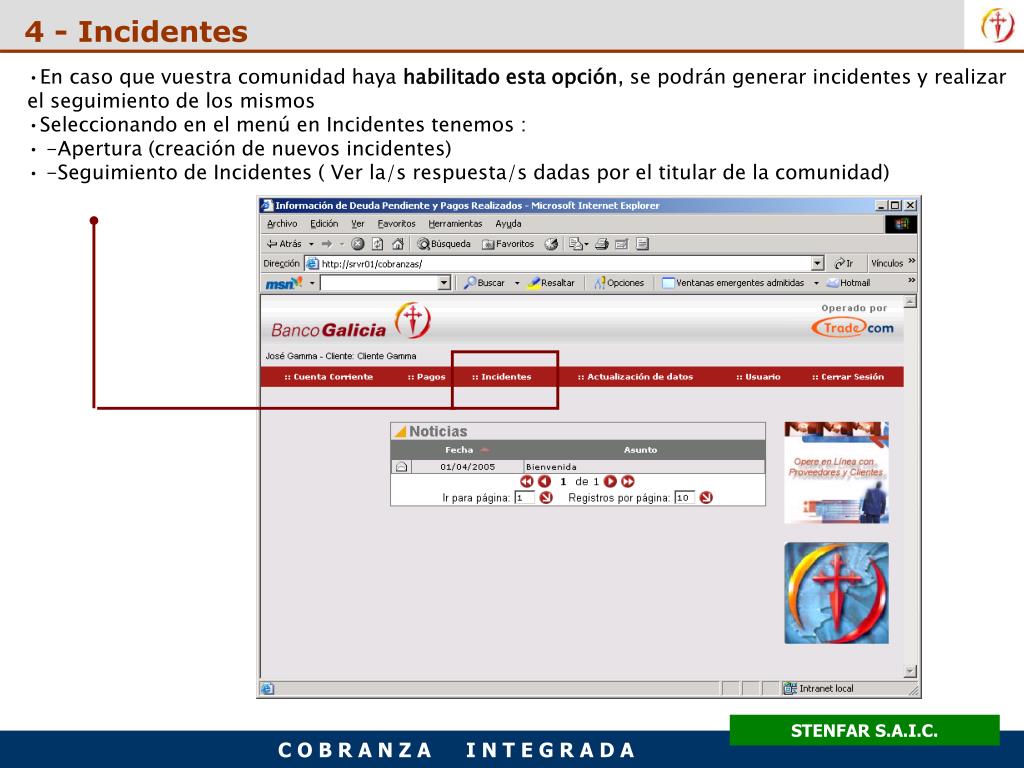Click the Trade.com logo

(853, 327)
